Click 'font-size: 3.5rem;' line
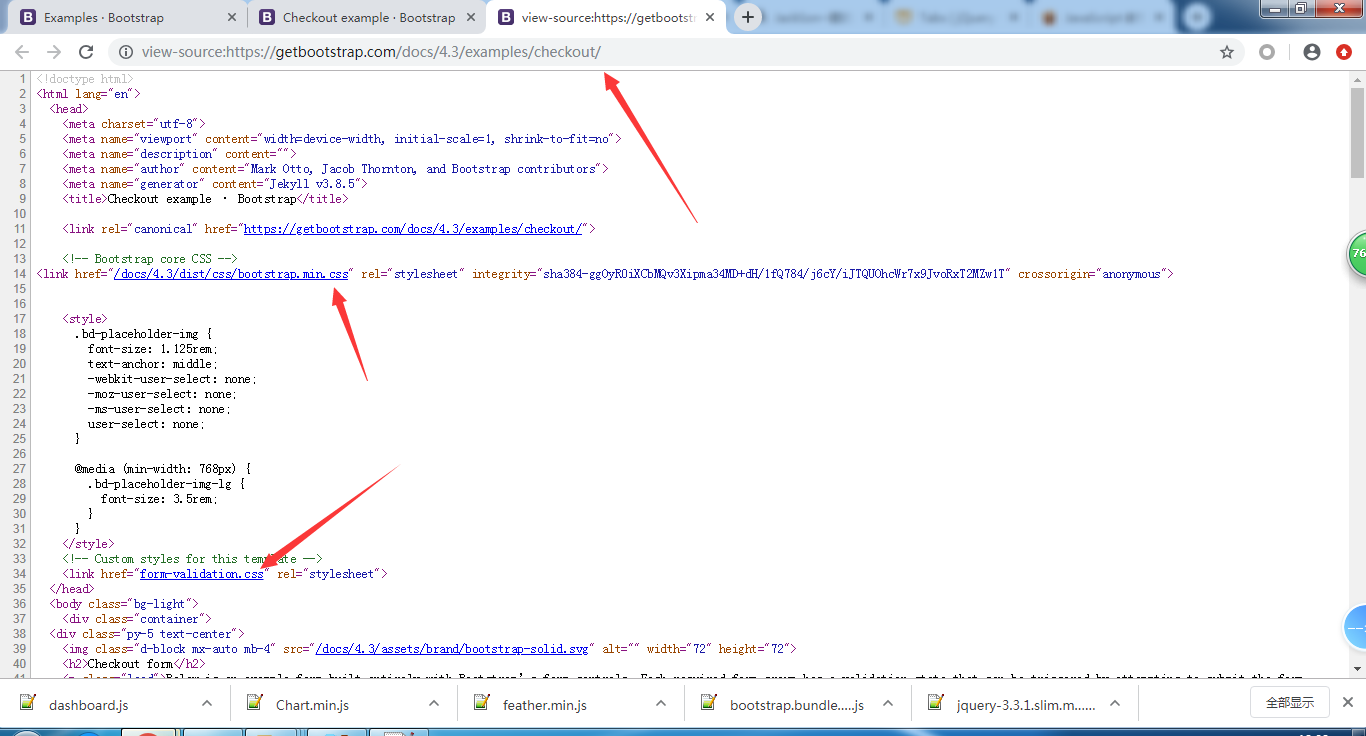 159,499
